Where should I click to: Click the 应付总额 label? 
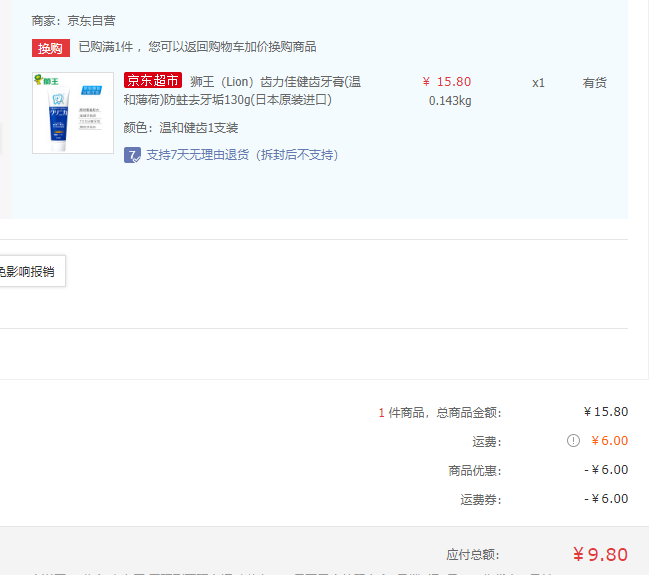[x=473, y=555]
